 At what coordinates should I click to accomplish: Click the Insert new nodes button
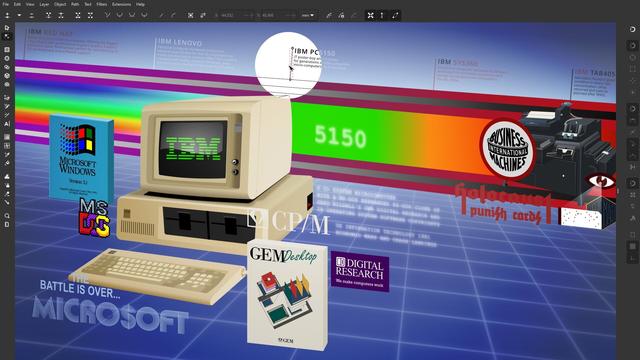pyautogui.click(x=7, y=15)
